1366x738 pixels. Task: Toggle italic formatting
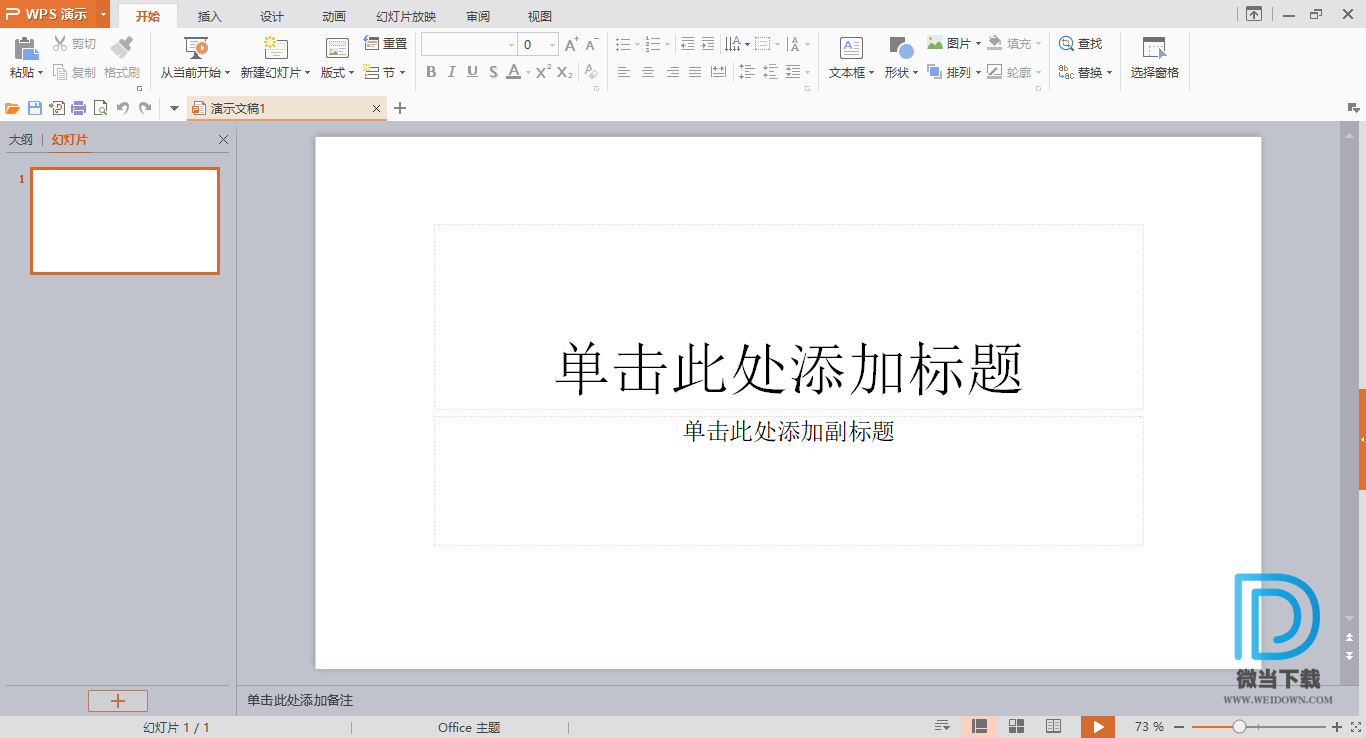pos(452,72)
